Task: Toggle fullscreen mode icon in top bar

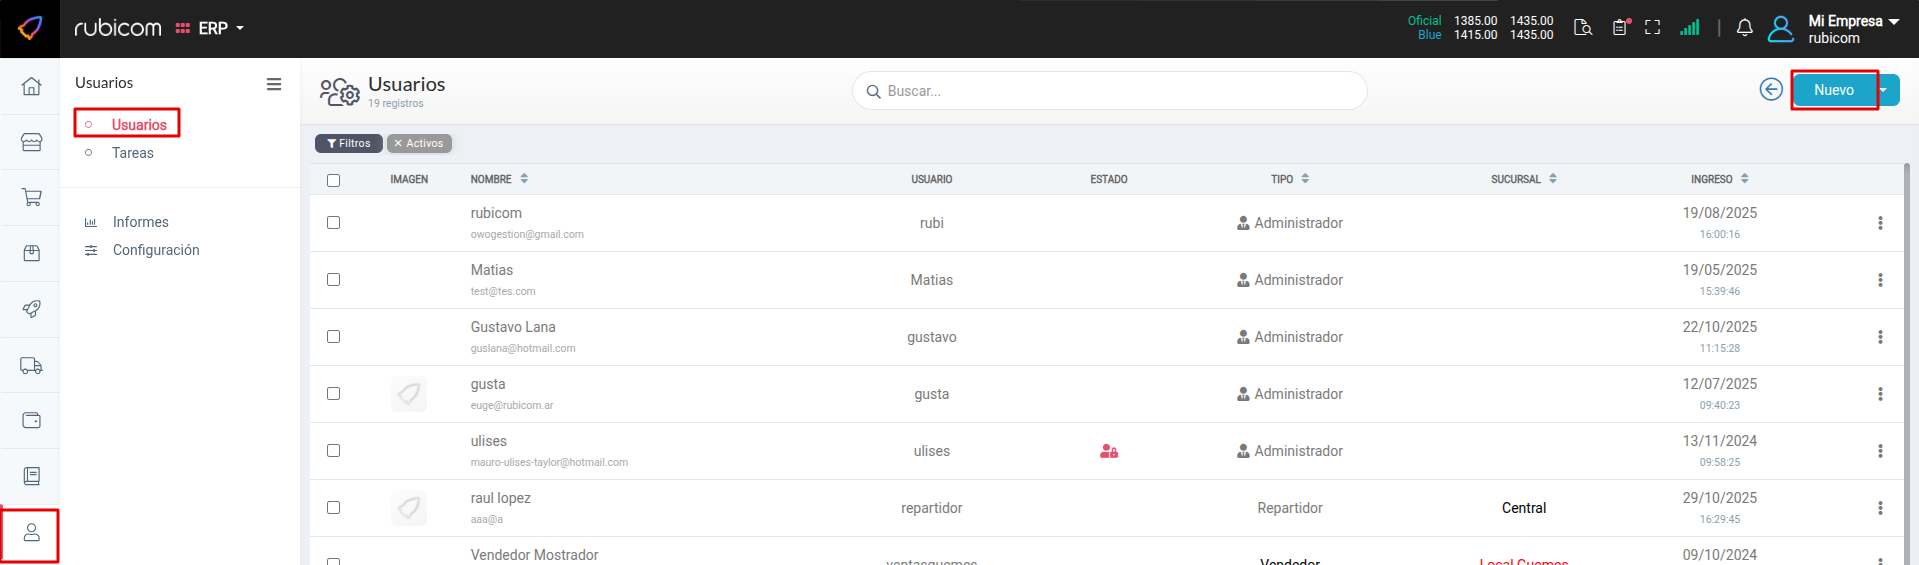Action: pyautogui.click(x=1652, y=28)
